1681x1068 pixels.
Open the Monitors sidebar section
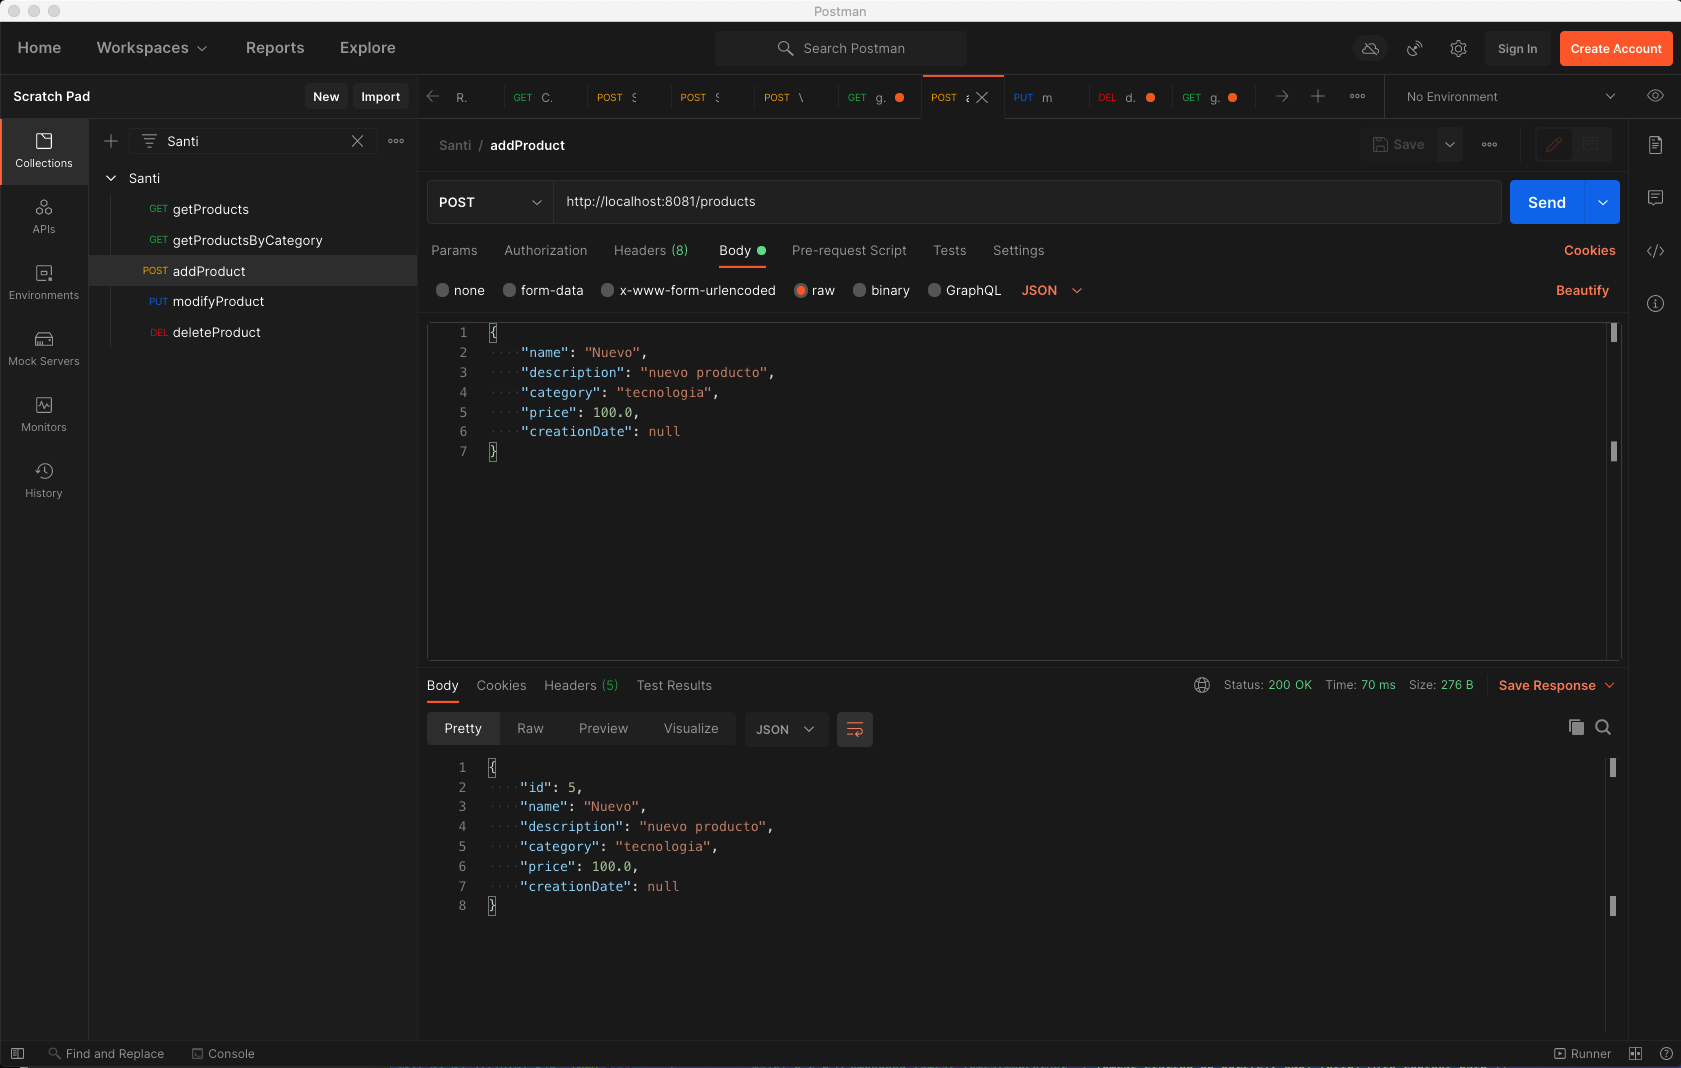pyautogui.click(x=44, y=414)
